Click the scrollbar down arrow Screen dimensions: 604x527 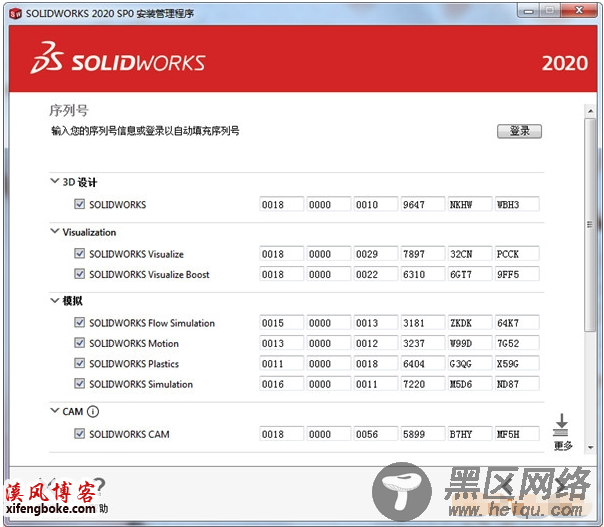[x=591, y=447]
